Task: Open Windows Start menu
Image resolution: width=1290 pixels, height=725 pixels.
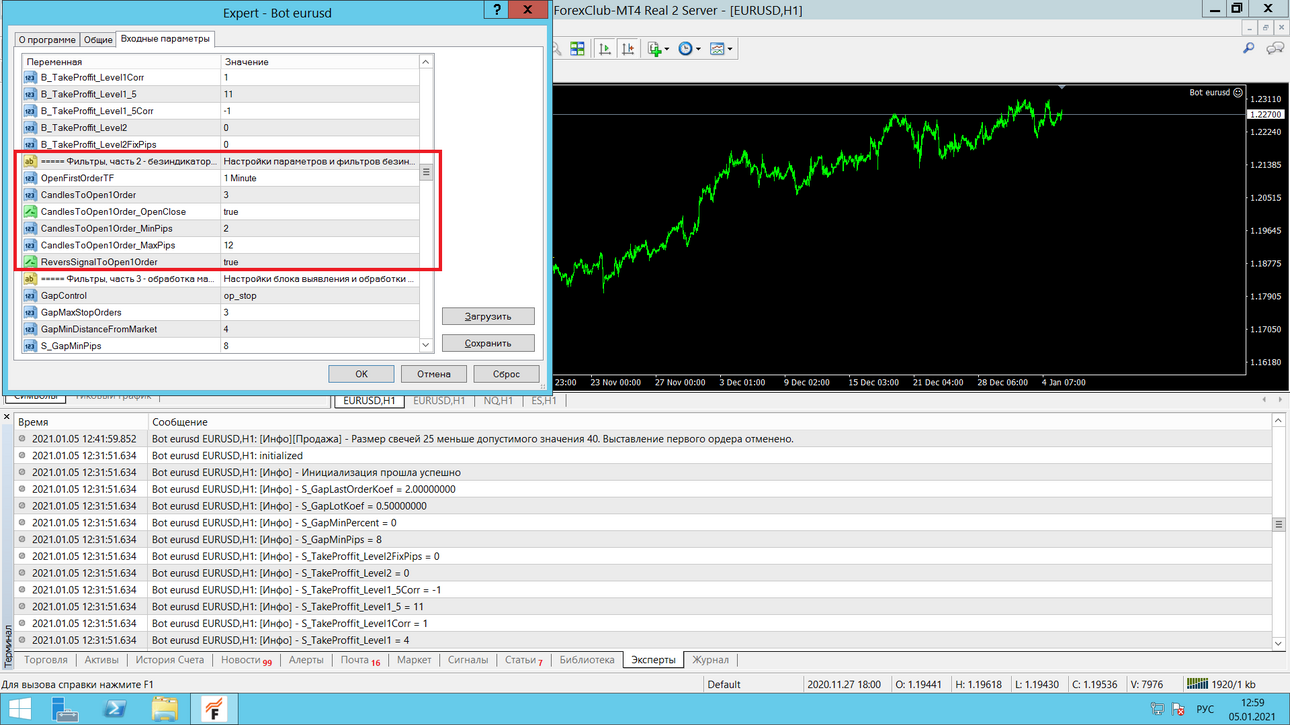Action: [19, 710]
